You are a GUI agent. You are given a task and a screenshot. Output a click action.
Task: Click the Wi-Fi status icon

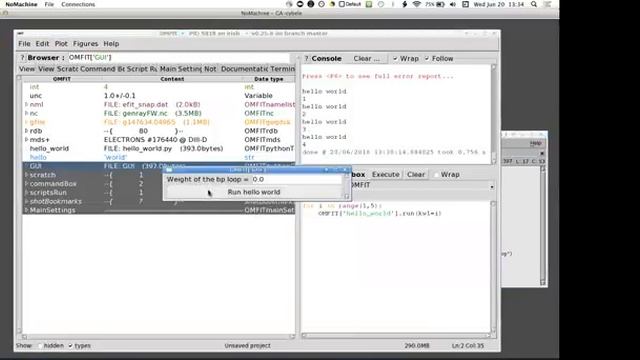click(416, 4)
